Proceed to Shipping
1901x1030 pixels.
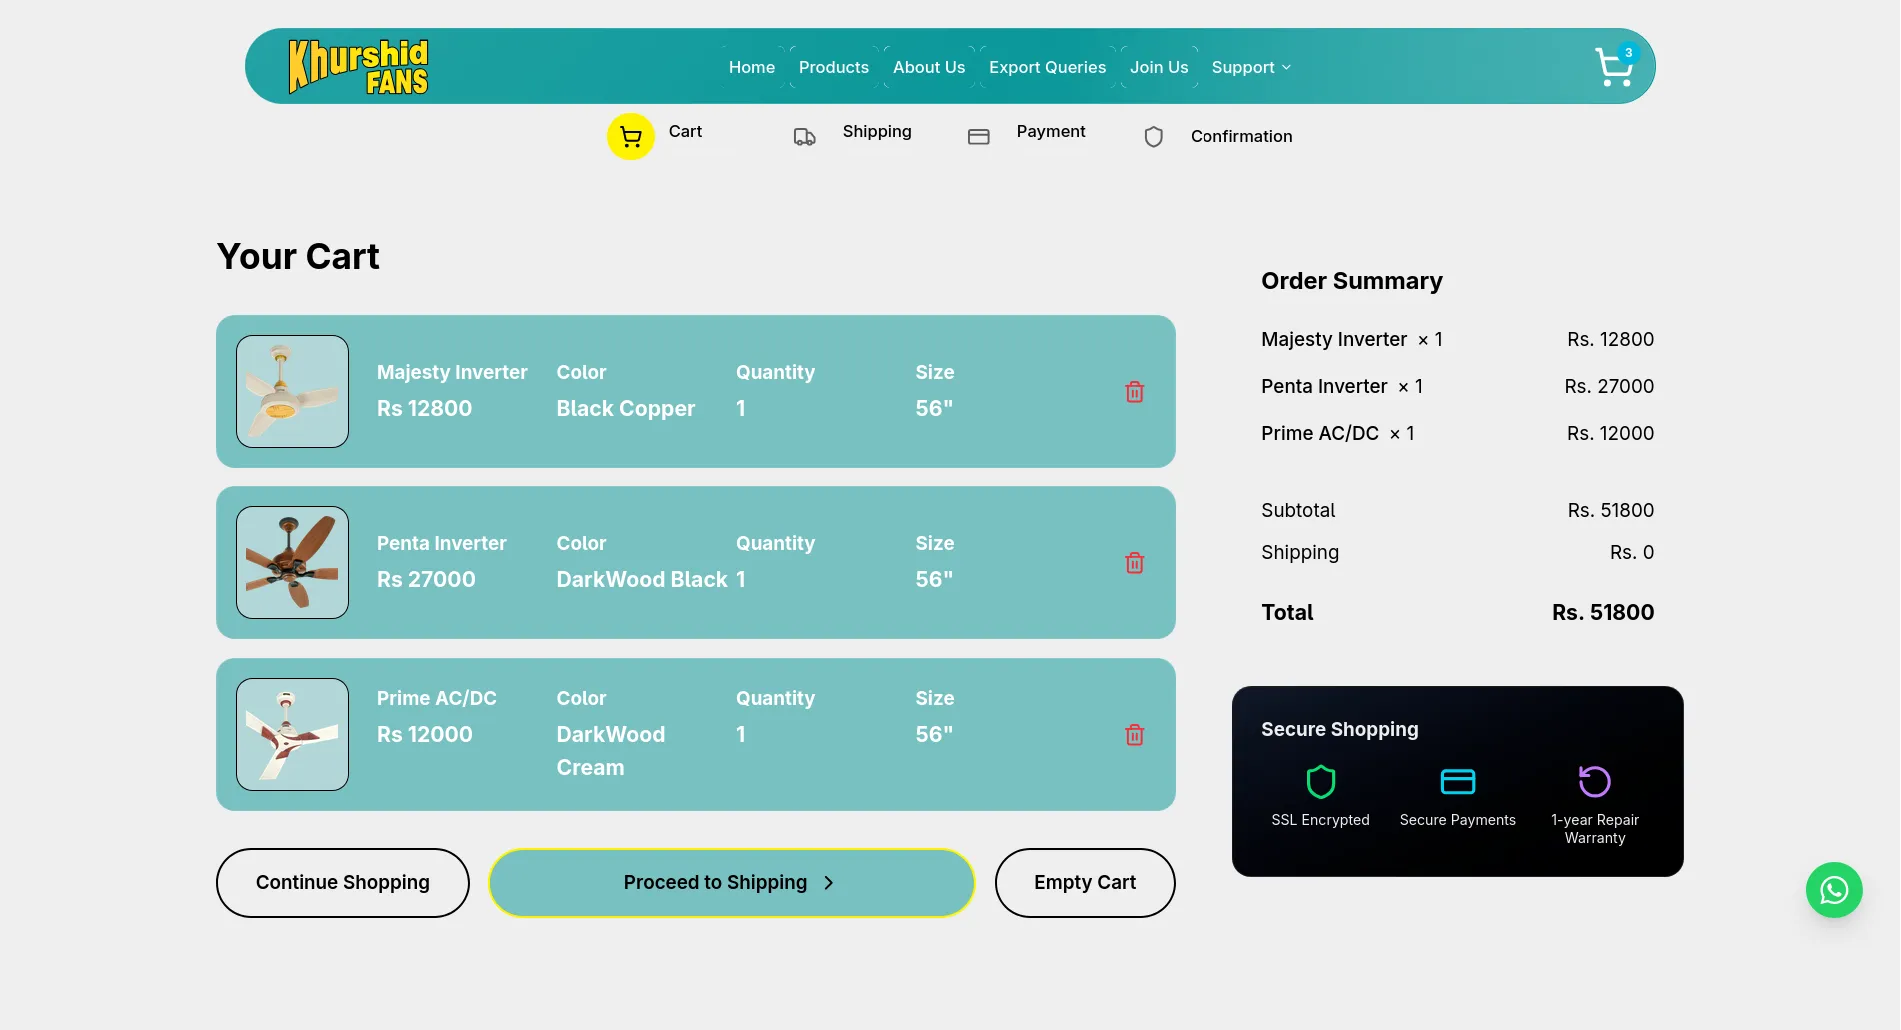click(731, 883)
